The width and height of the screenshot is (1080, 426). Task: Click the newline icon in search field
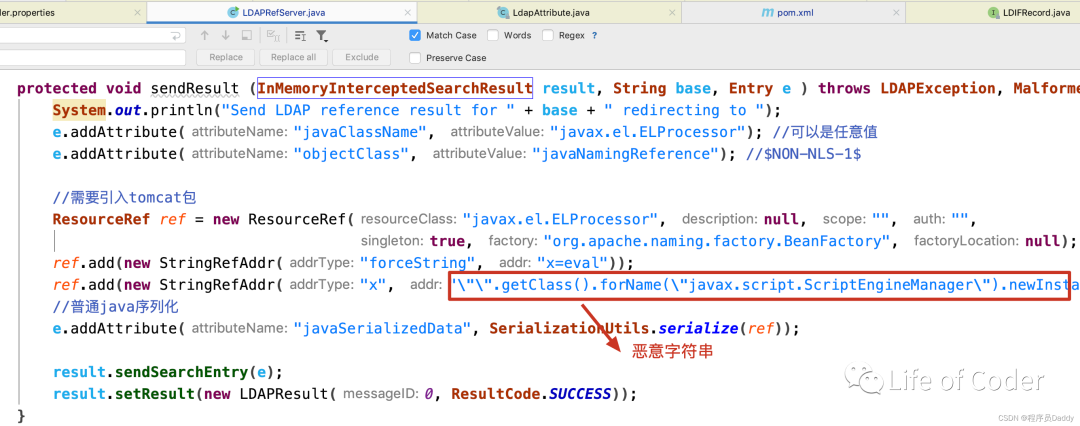click(x=176, y=36)
